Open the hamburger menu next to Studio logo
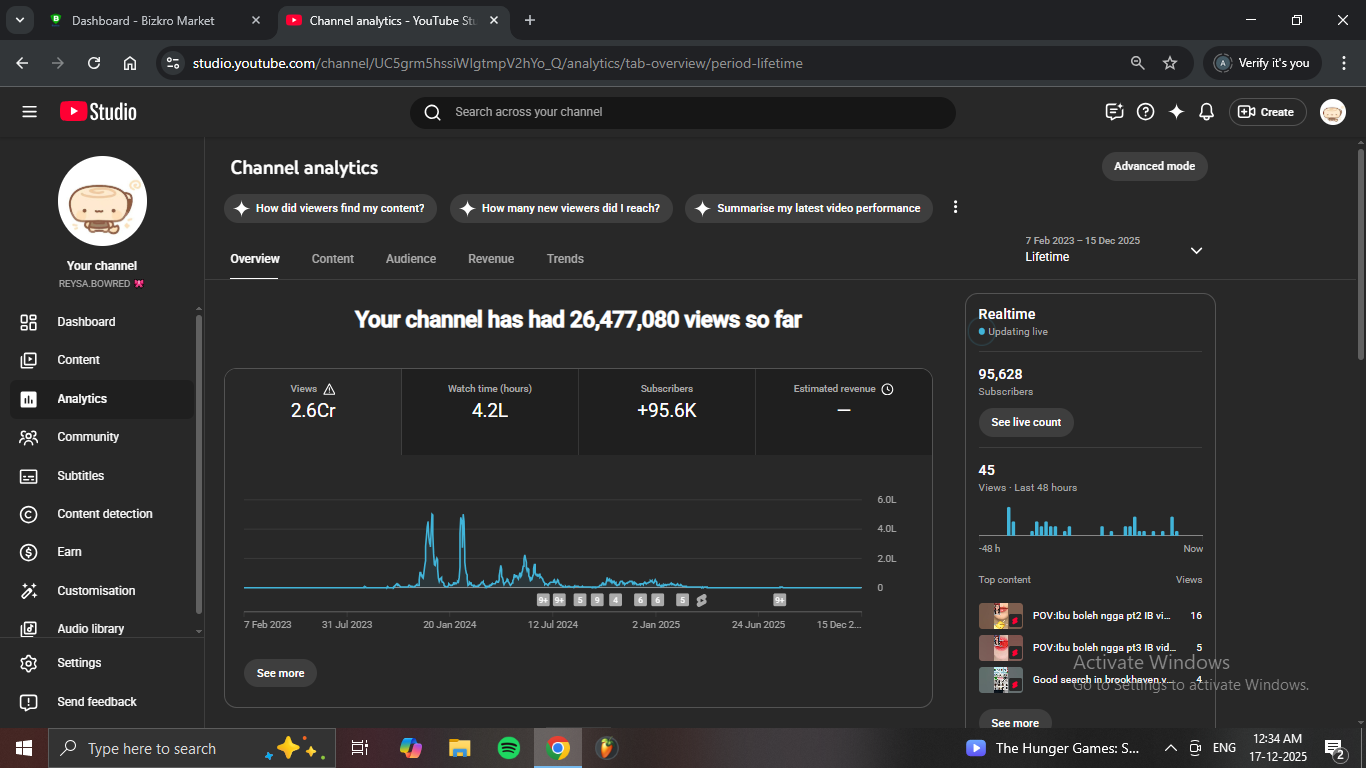 click(x=29, y=112)
